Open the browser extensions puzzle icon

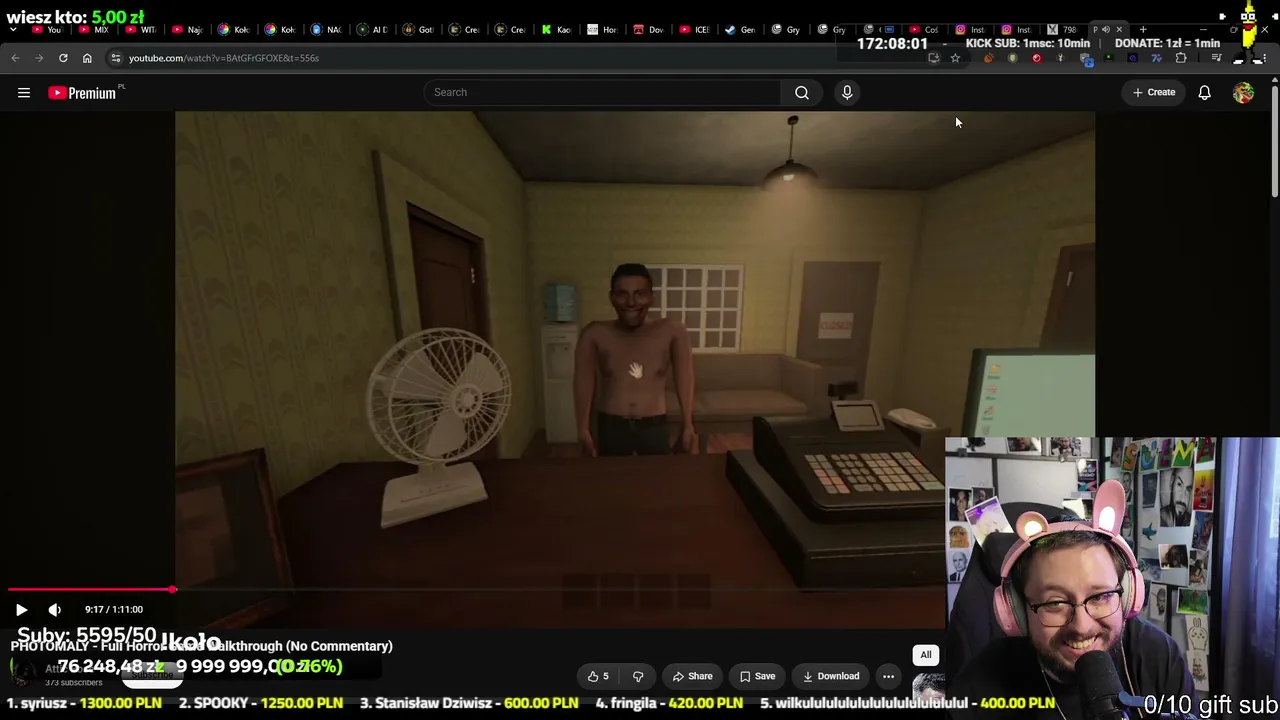(1181, 58)
